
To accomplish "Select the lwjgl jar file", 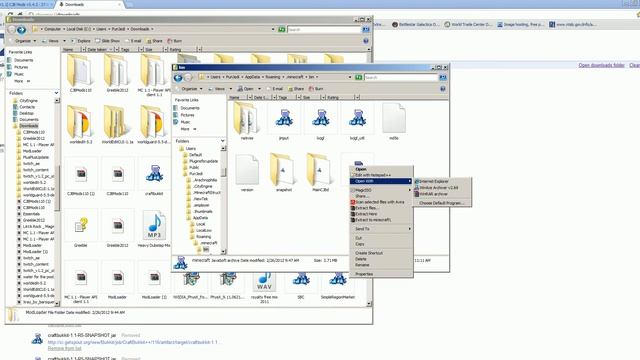I will point(320,121).
